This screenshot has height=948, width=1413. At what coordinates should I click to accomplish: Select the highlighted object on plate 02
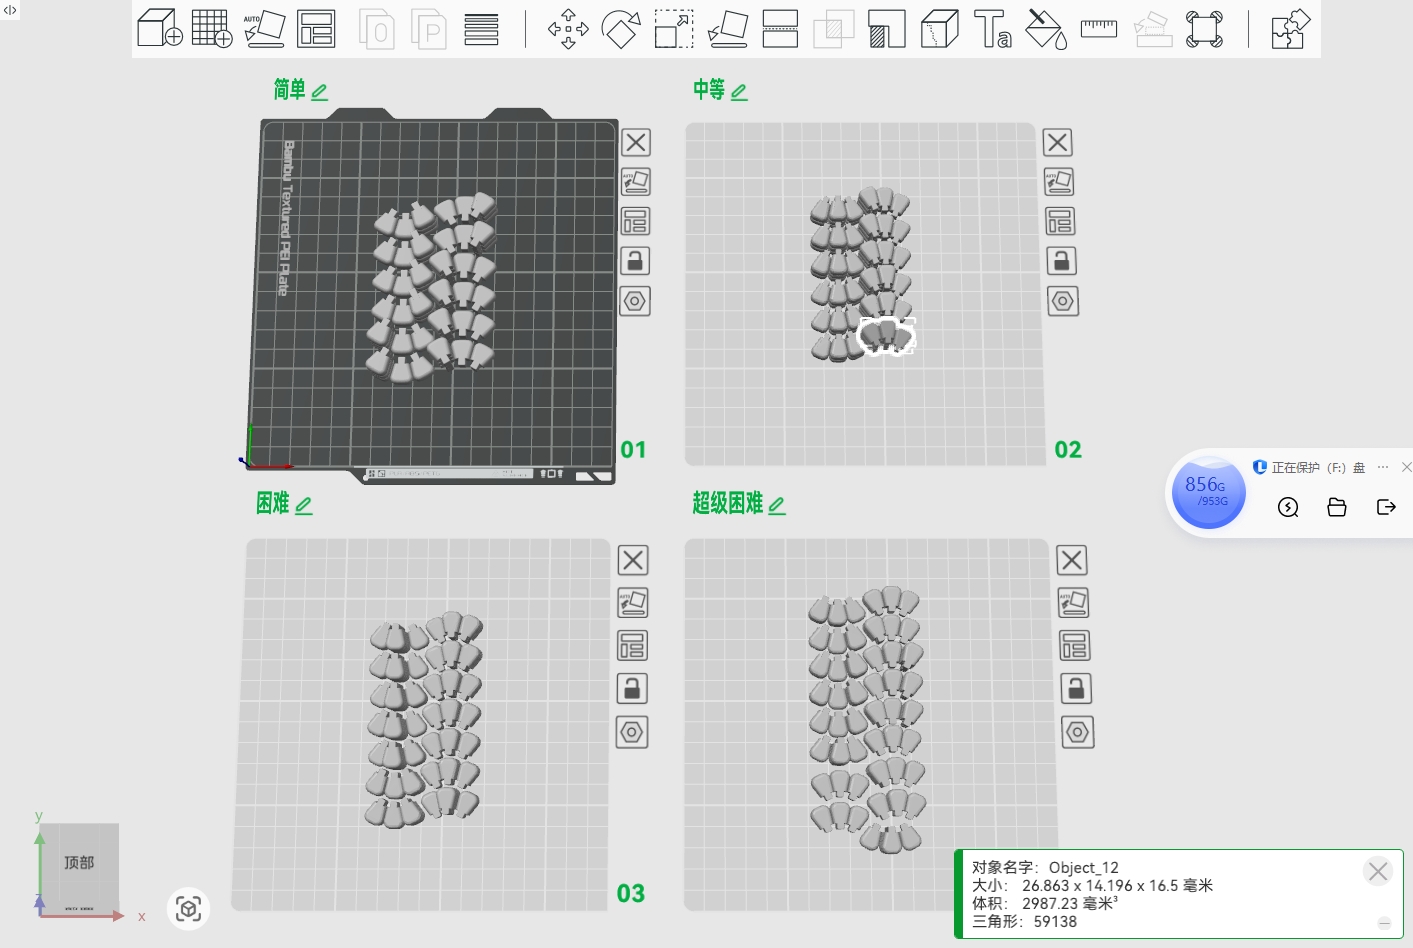pyautogui.click(x=886, y=336)
